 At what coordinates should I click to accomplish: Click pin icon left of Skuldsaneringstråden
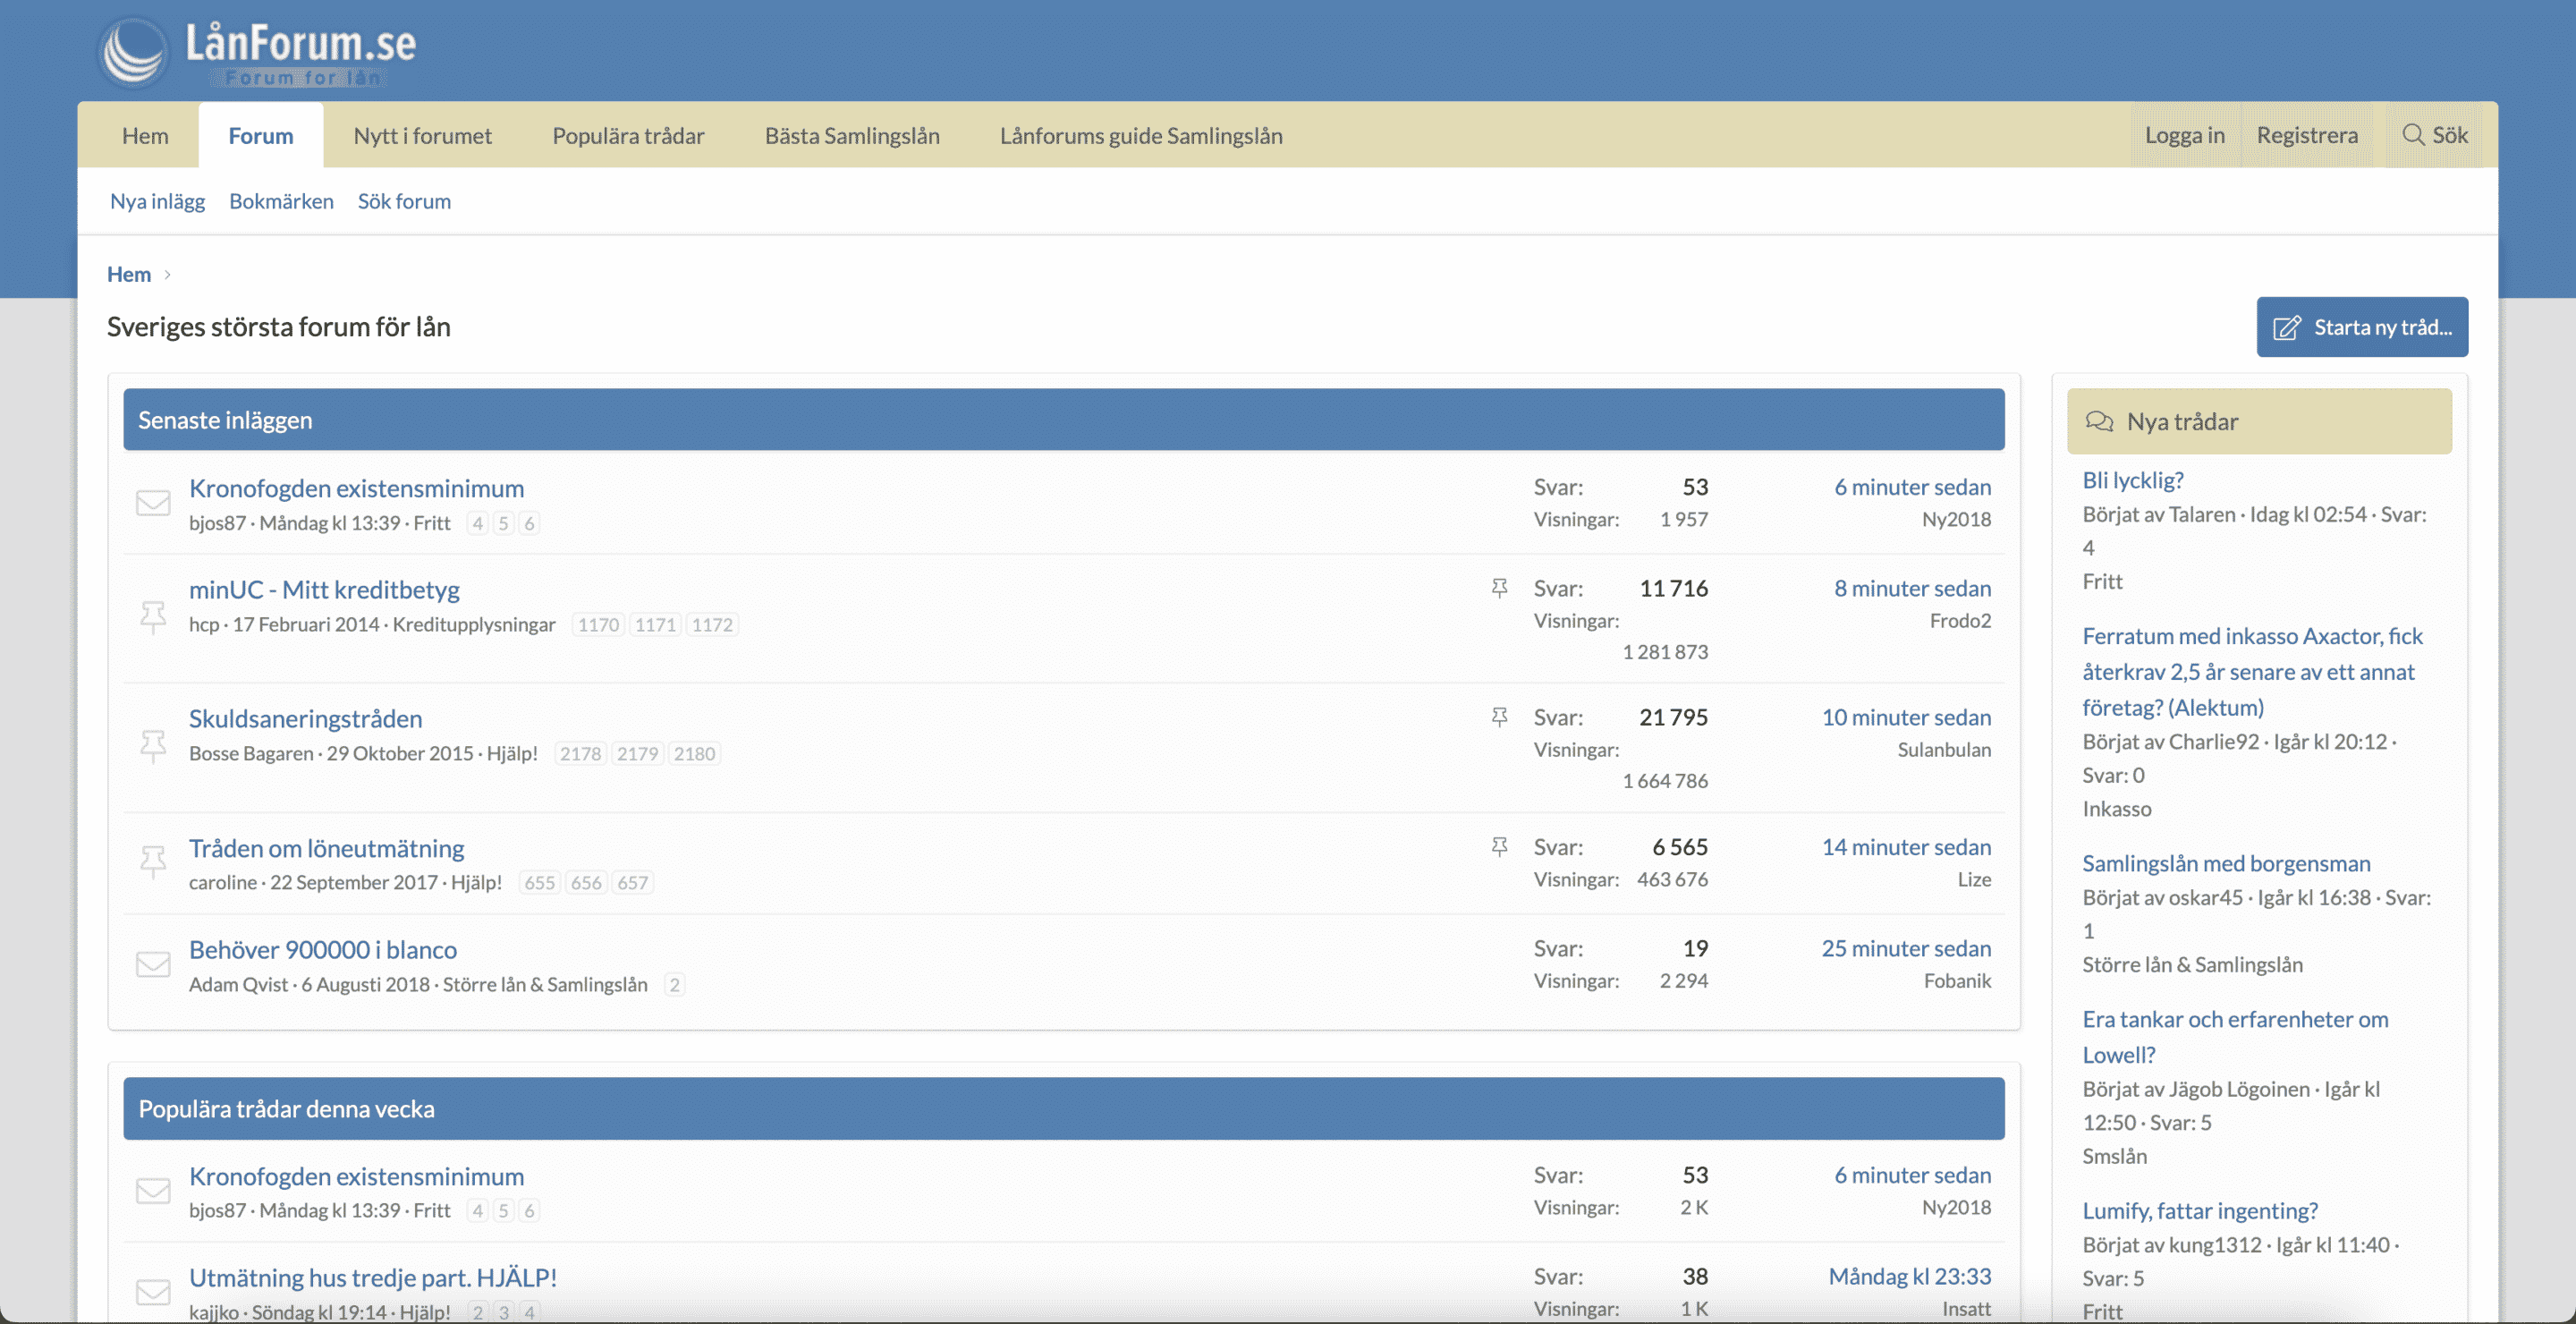tap(153, 746)
